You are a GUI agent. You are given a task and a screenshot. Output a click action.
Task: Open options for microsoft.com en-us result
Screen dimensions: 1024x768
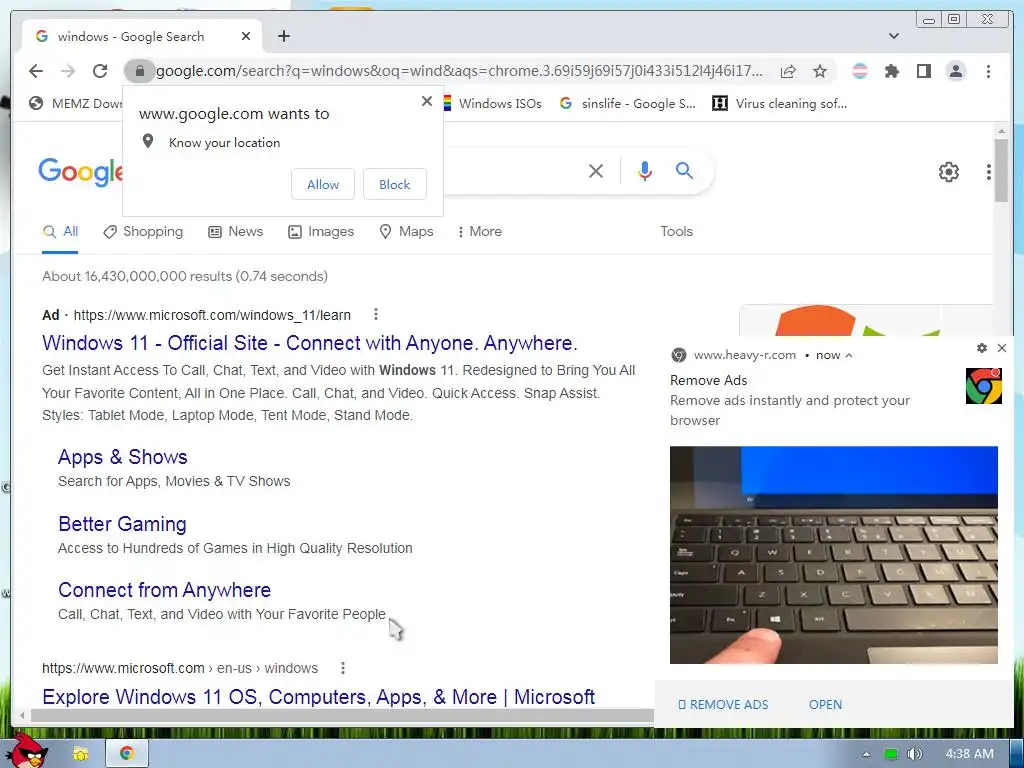343,668
